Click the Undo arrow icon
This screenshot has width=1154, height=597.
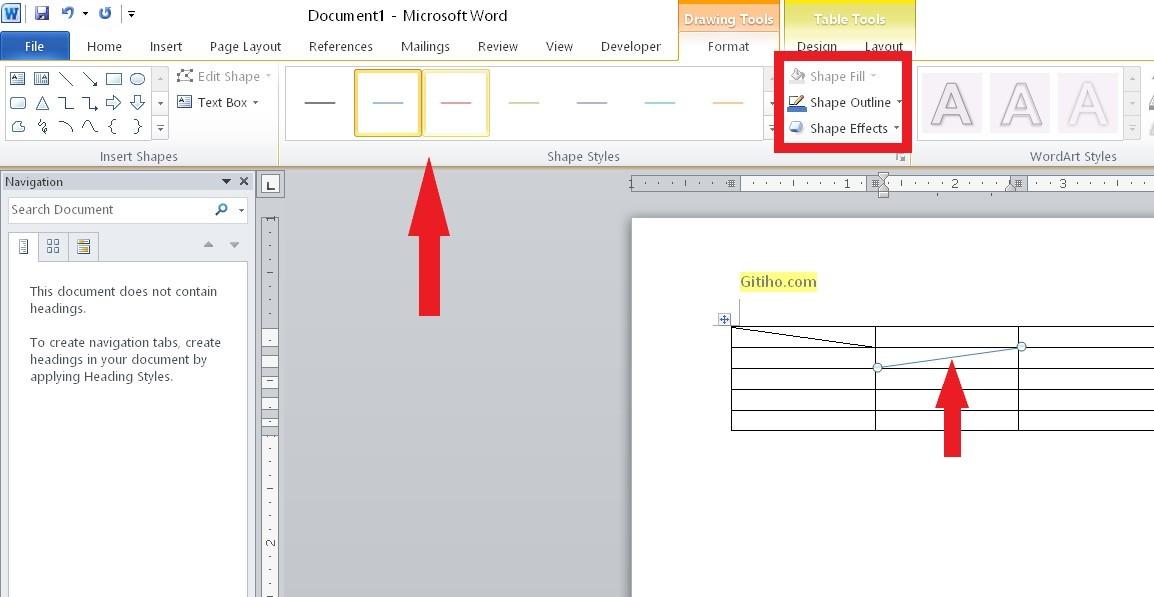[x=68, y=13]
